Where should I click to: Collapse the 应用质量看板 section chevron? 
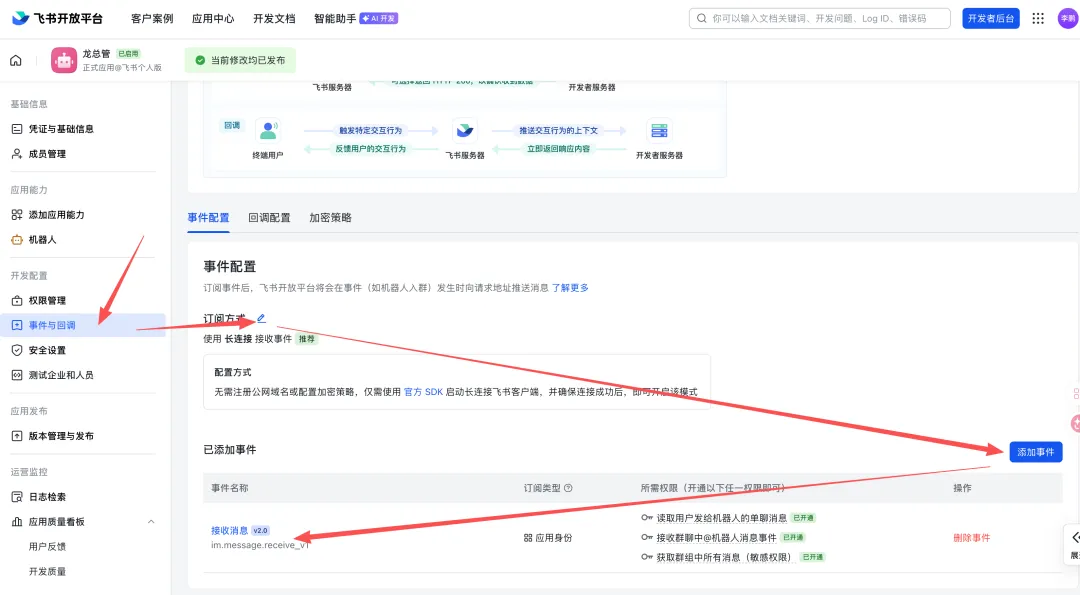[151, 522]
